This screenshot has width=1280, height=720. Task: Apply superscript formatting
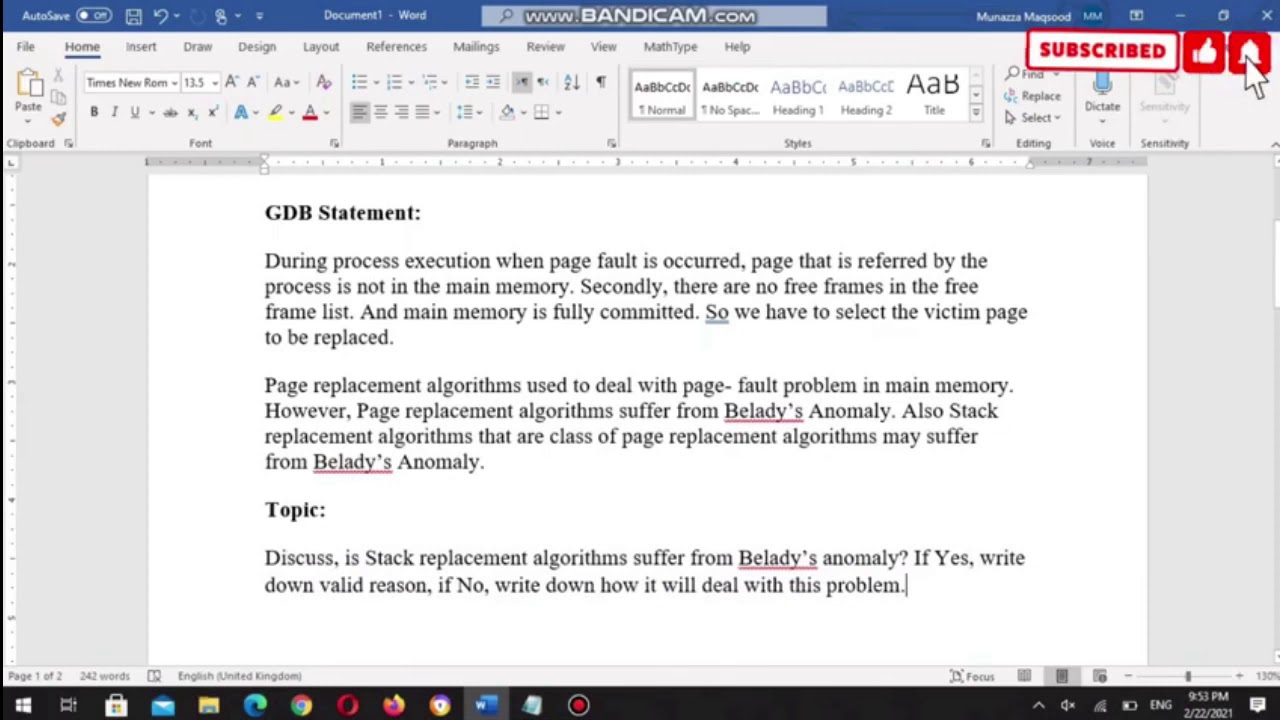coord(213,112)
